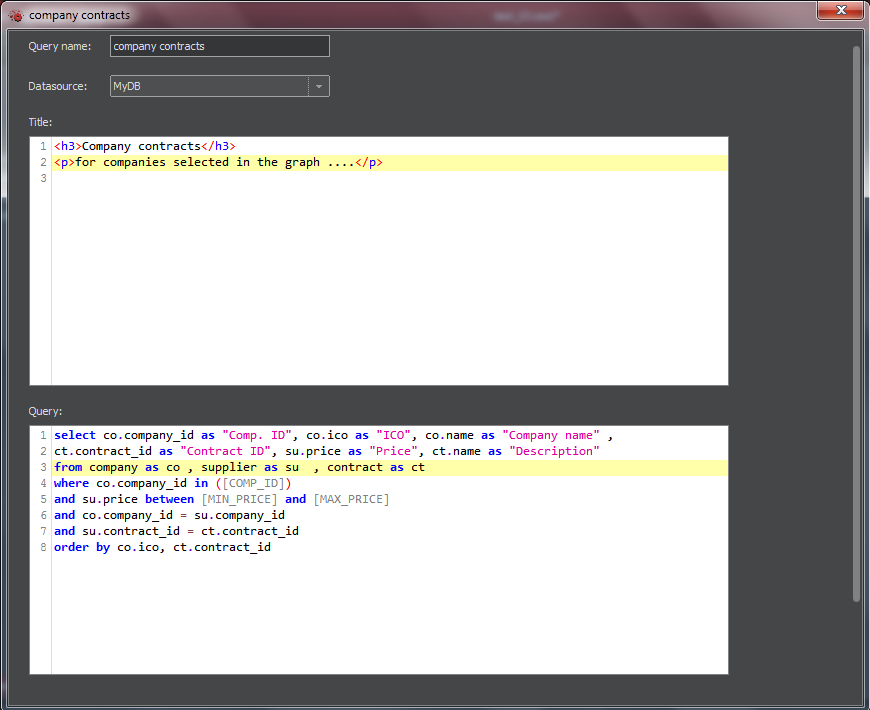Open the Datasource dropdown arrow
This screenshot has height=710, width=870.
tap(318, 86)
